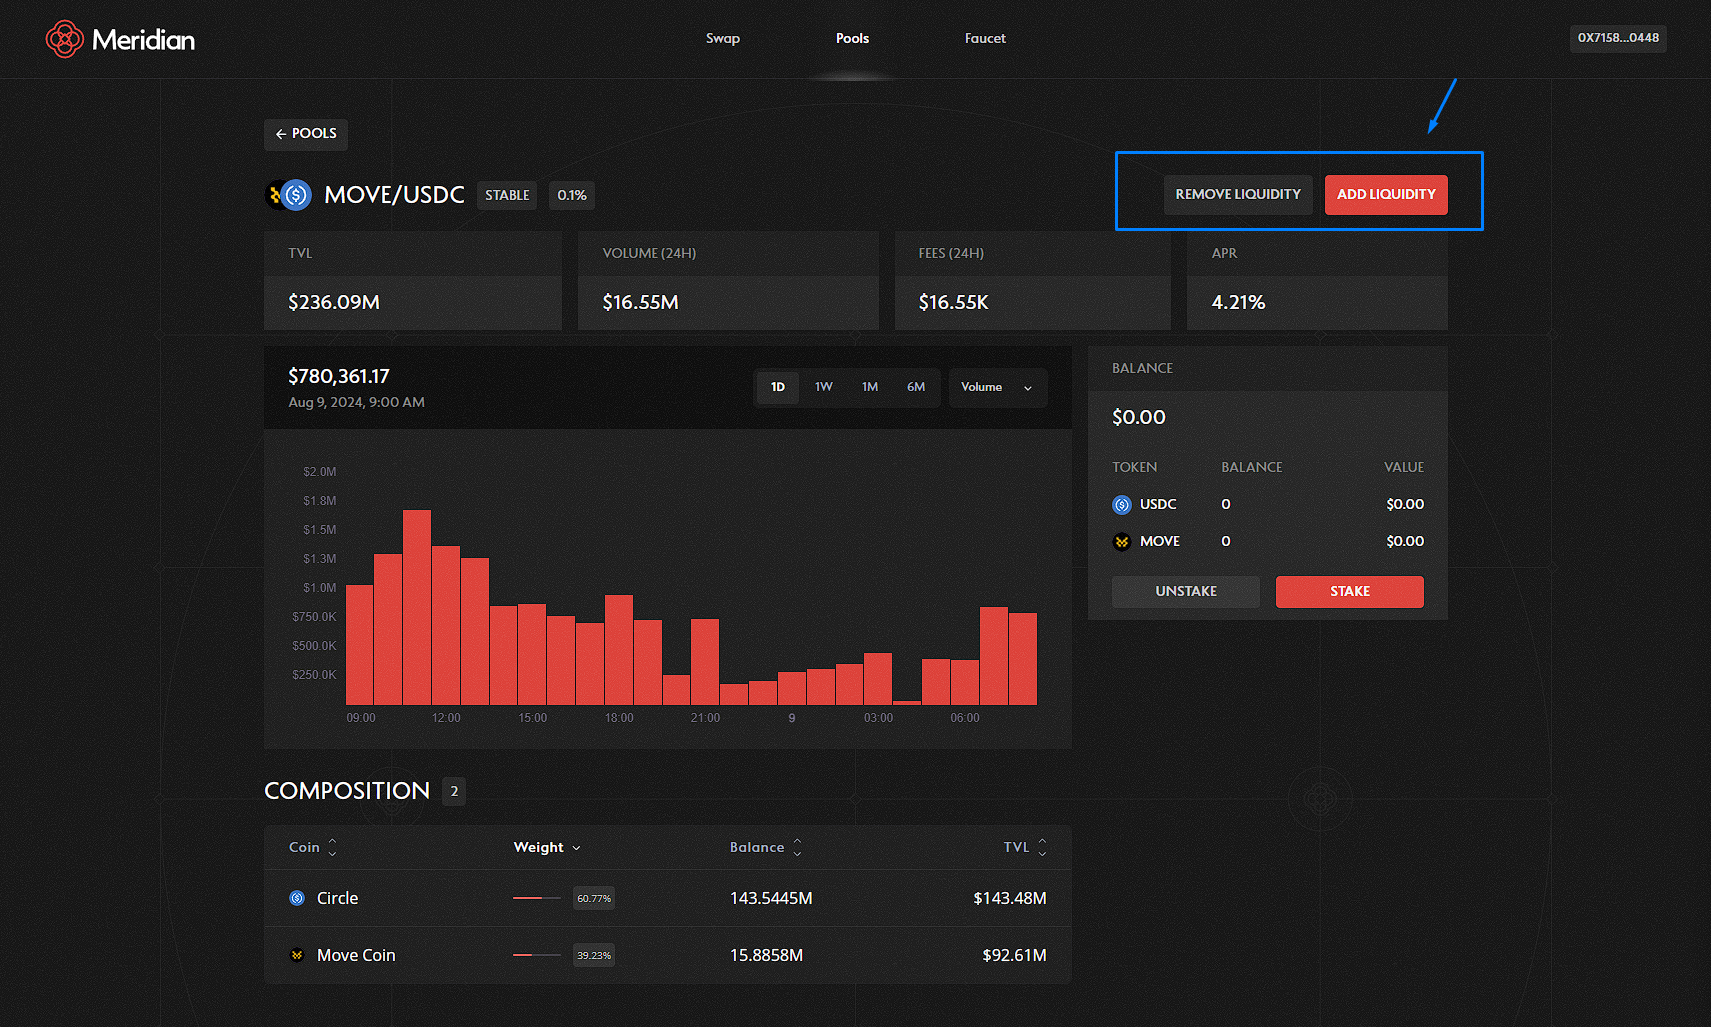Click the APR value 4.21%
Image resolution: width=1711 pixels, height=1027 pixels.
coord(1239,302)
